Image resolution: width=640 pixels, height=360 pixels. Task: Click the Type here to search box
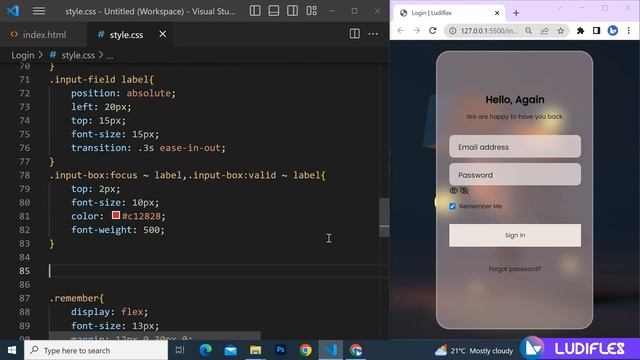[96, 350]
